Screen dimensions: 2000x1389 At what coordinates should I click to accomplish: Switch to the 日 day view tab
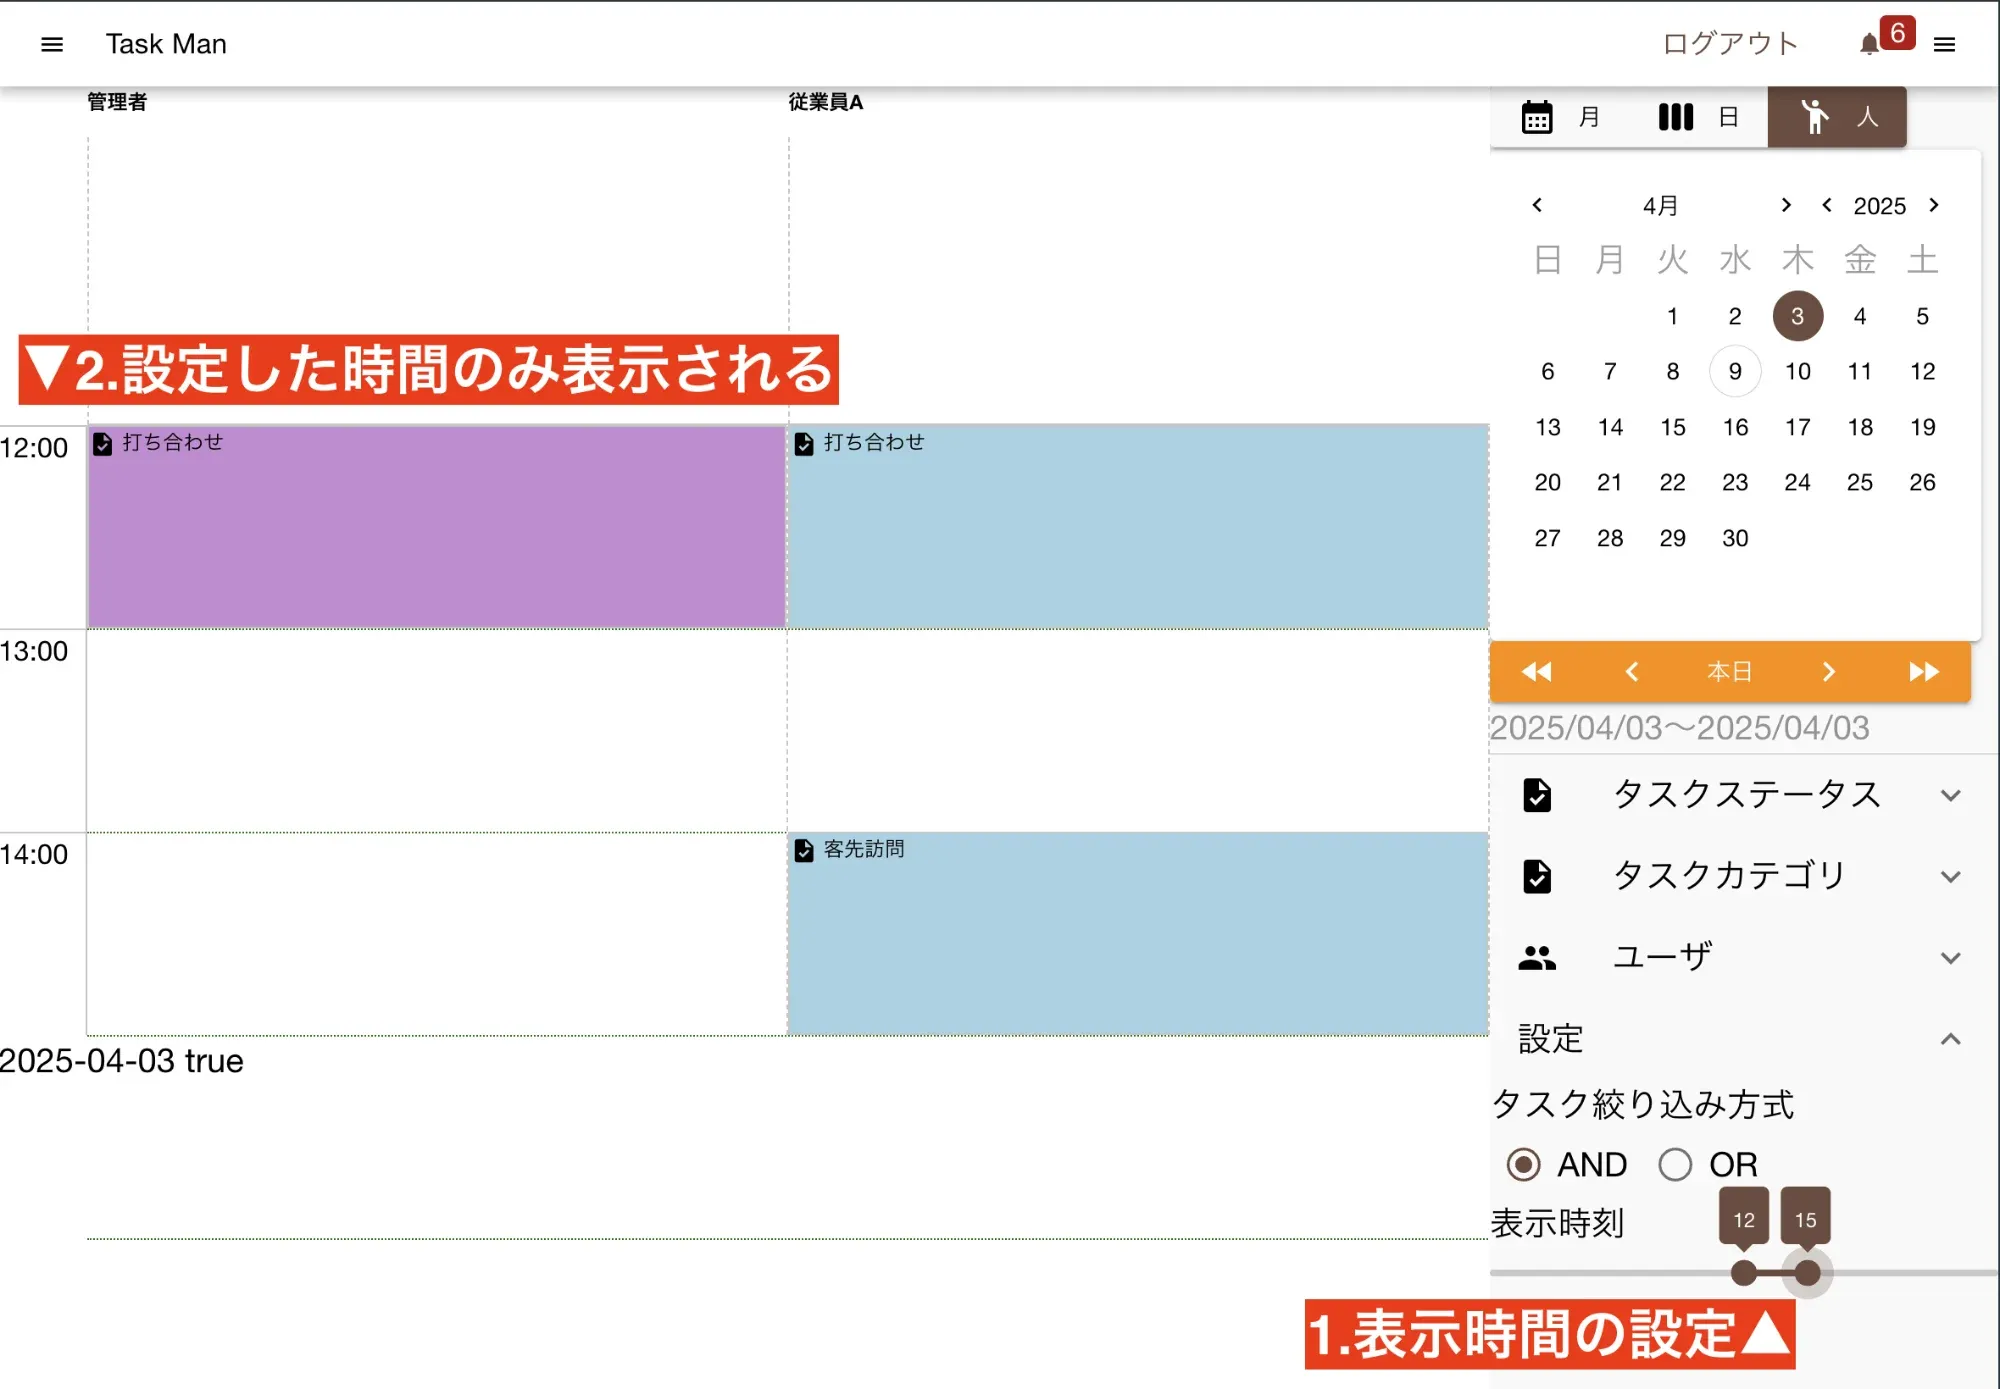pos(1699,117)
